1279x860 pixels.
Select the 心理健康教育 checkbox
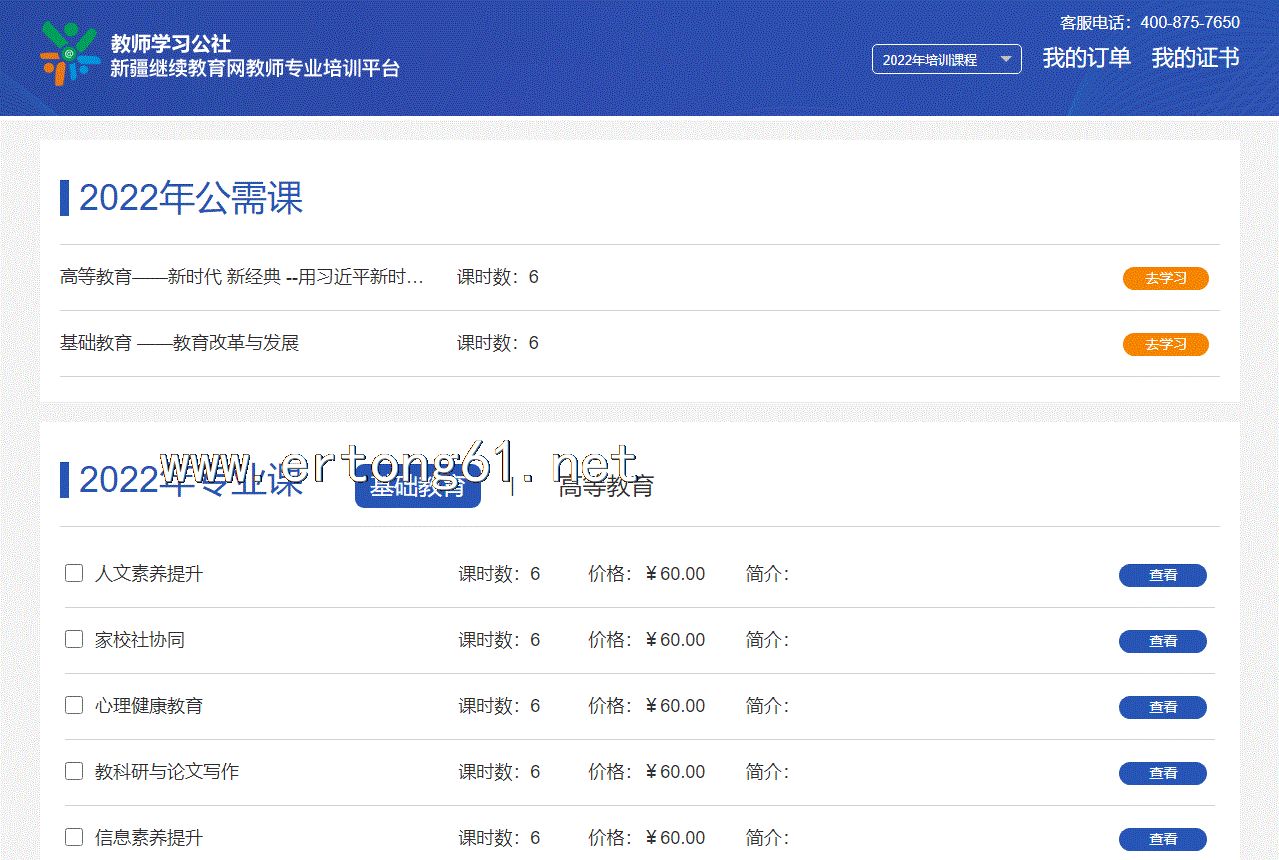[x=74, y=705]
